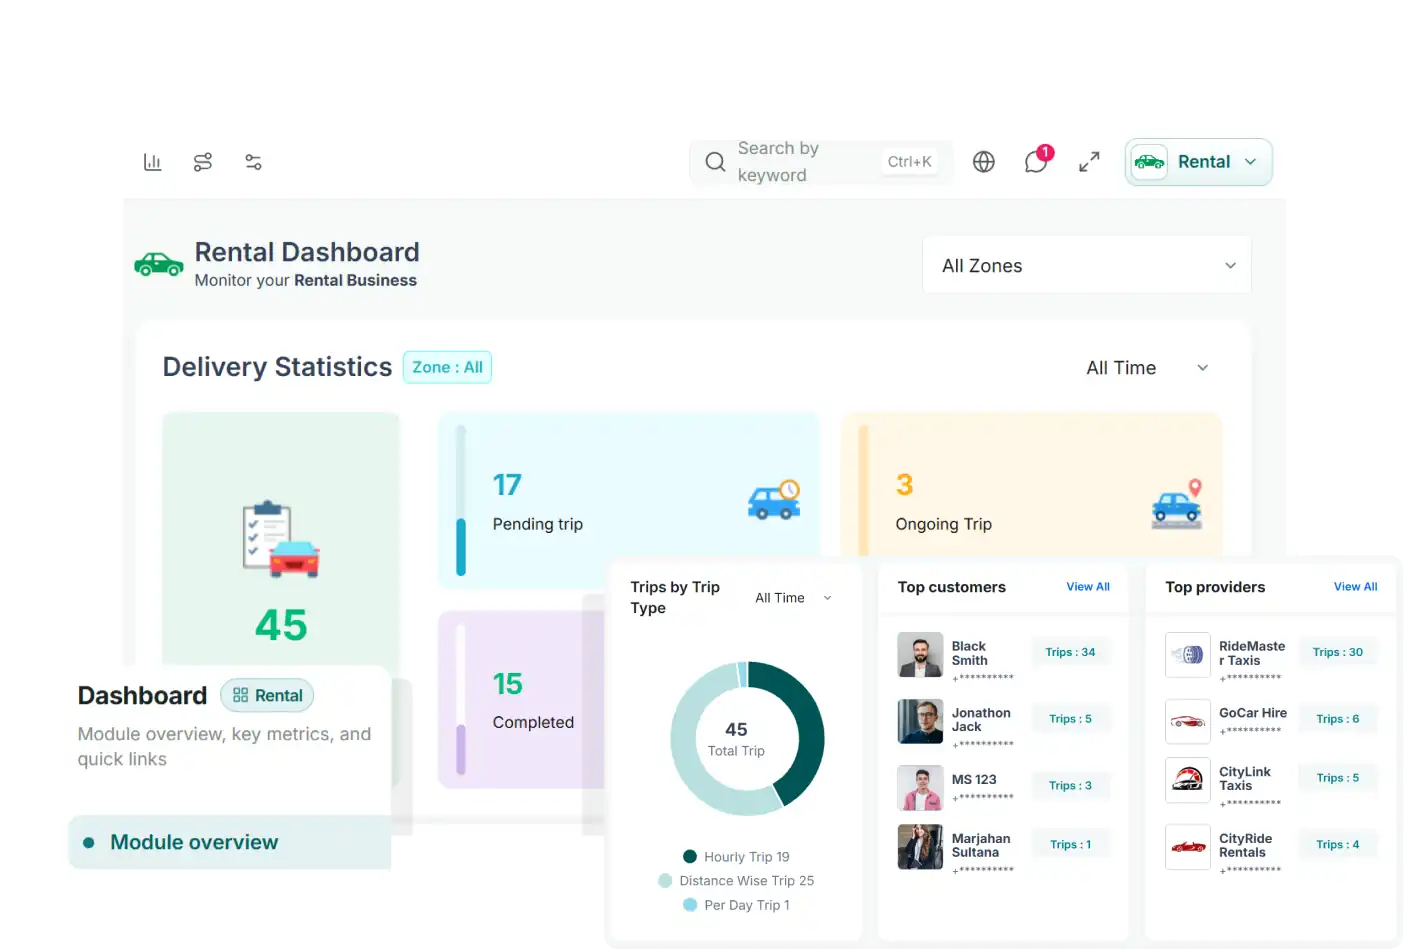1408x952 pixels.
Task: Click Black Smith's profile photo
Action: [x=920, y=655]
